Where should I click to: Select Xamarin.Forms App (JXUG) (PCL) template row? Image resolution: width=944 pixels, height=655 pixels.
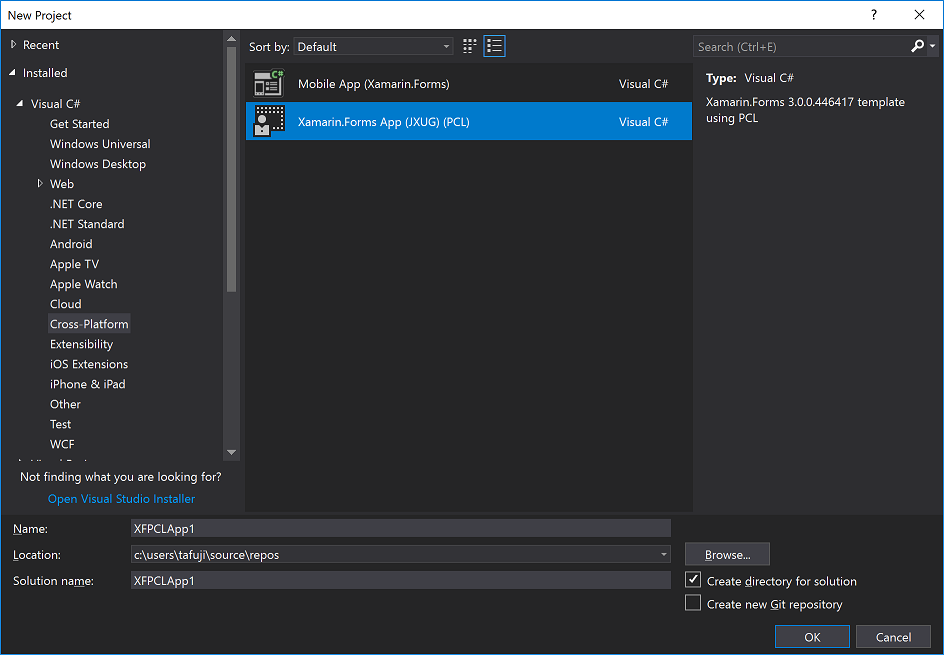click(468, 121)
